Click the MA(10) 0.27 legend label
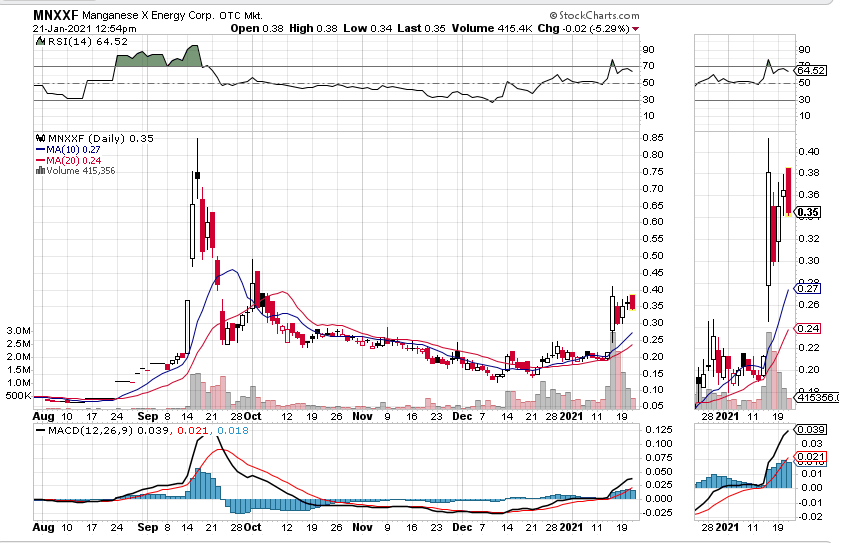 pyautogui.click(x=73, y=150)
